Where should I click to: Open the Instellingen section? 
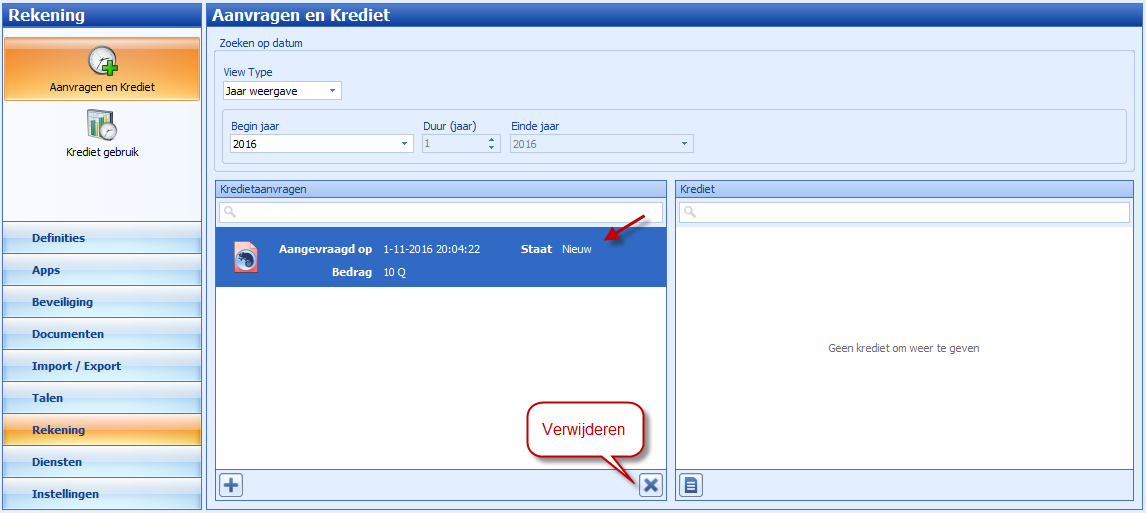(102, 494)
